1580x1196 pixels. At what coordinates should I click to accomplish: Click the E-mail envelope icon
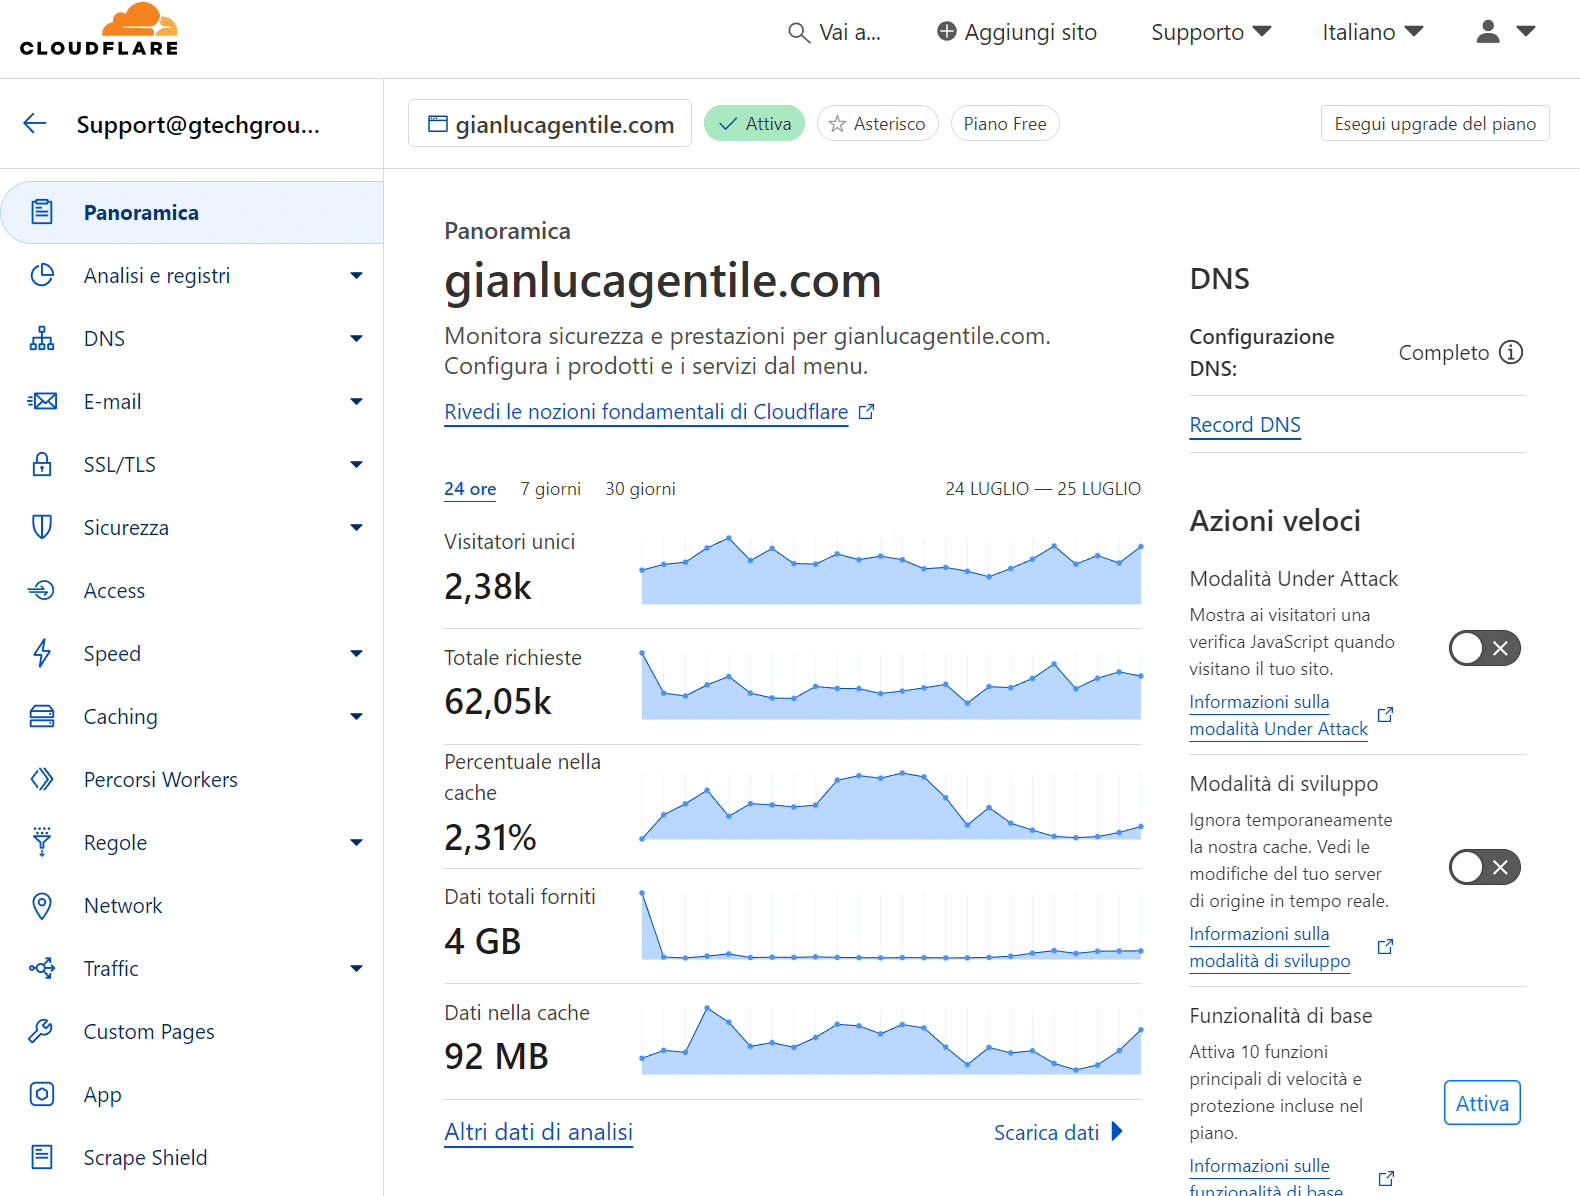point(42,401)
